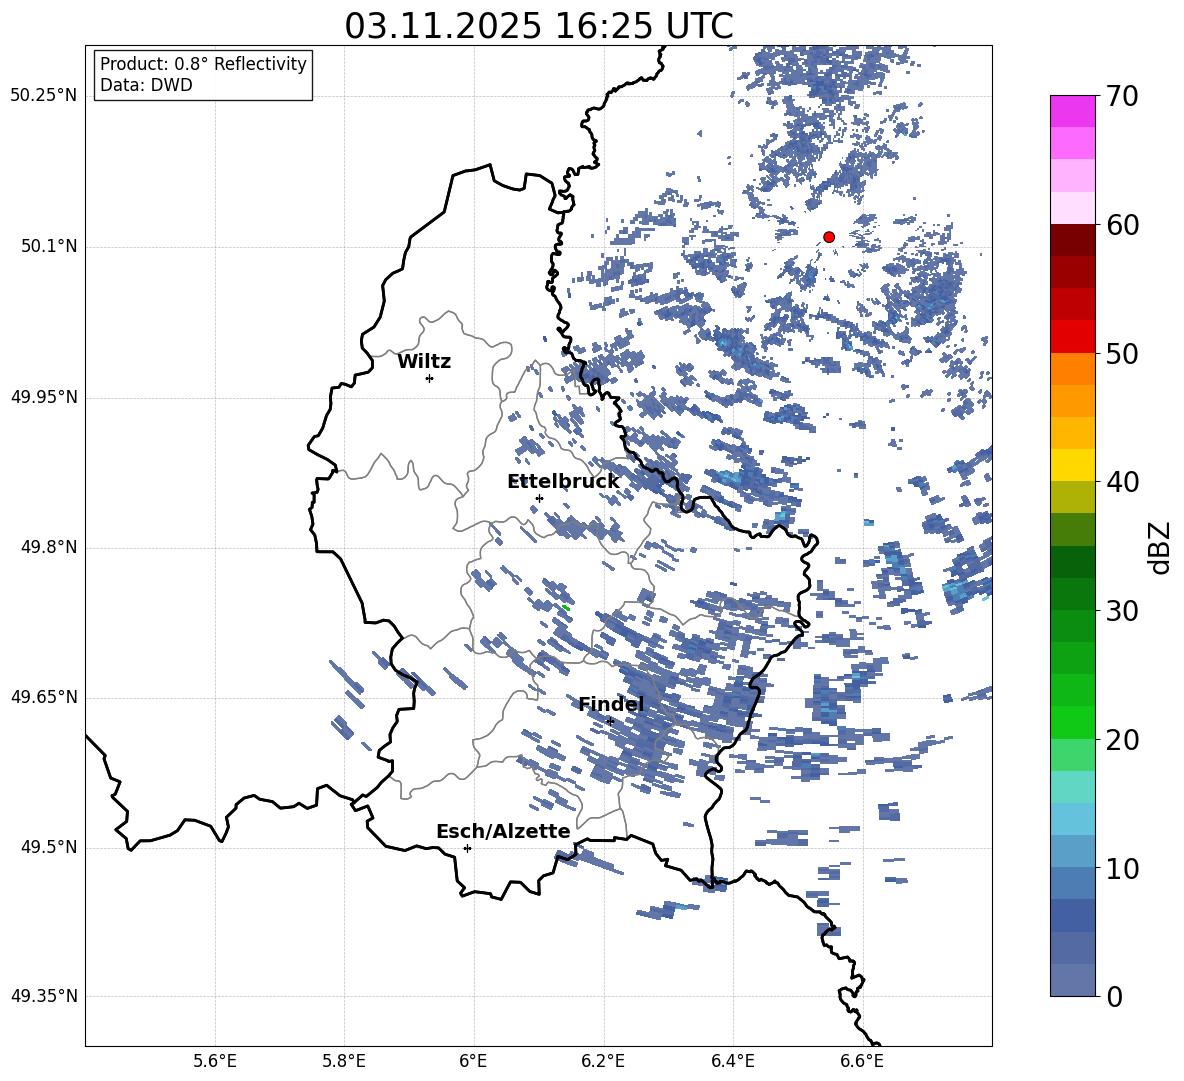
Task: Click the colorbar 0 tick label
Action: 1114,996
